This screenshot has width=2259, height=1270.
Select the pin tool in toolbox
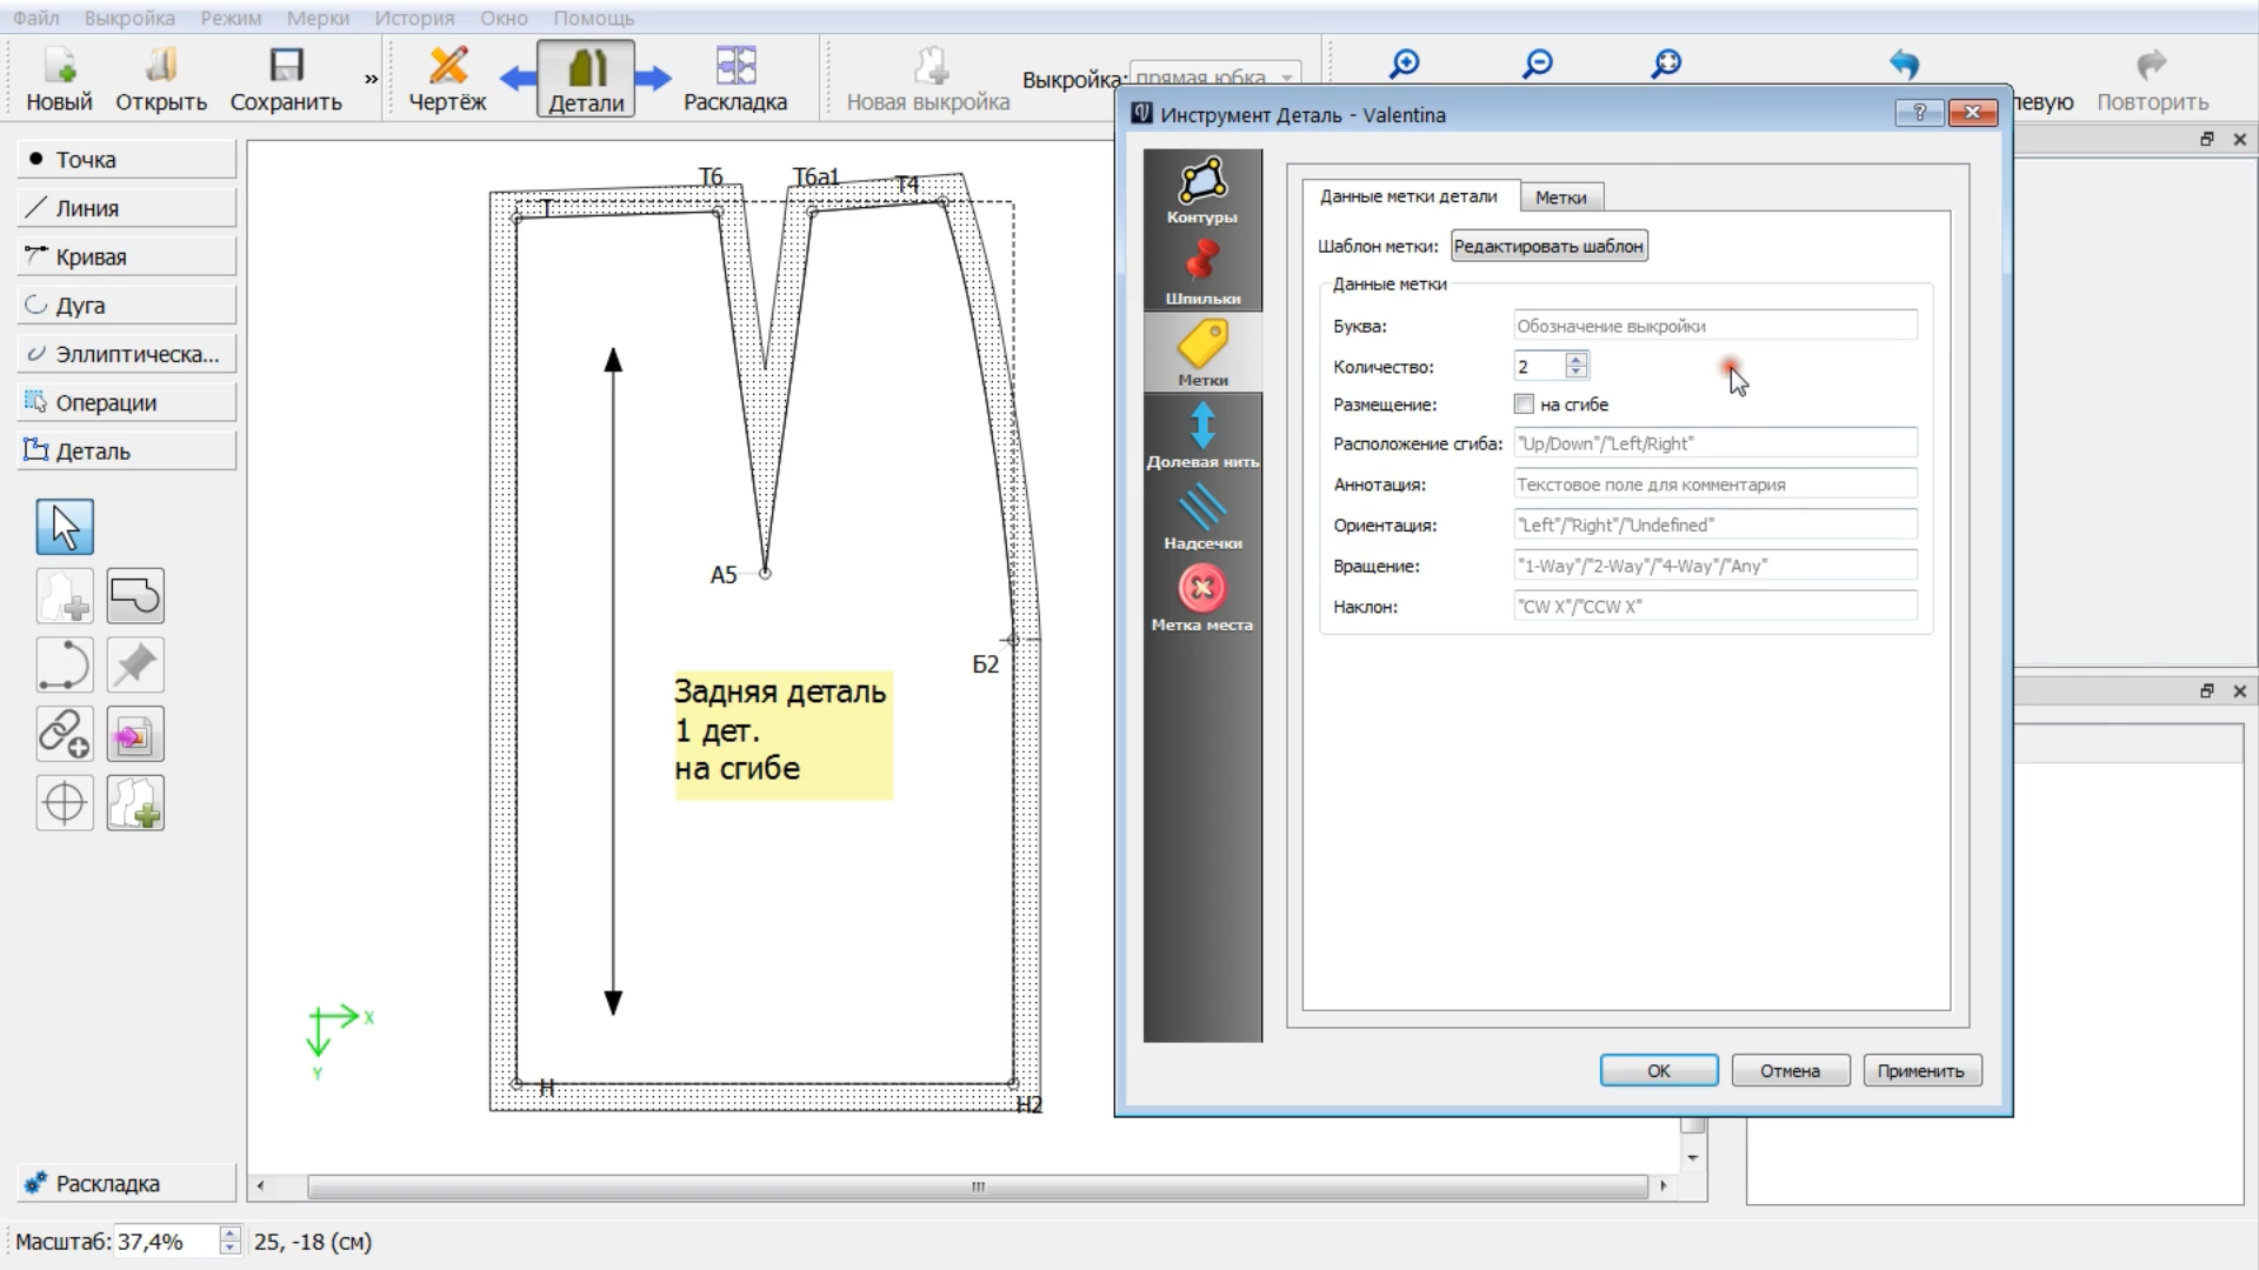135,665
